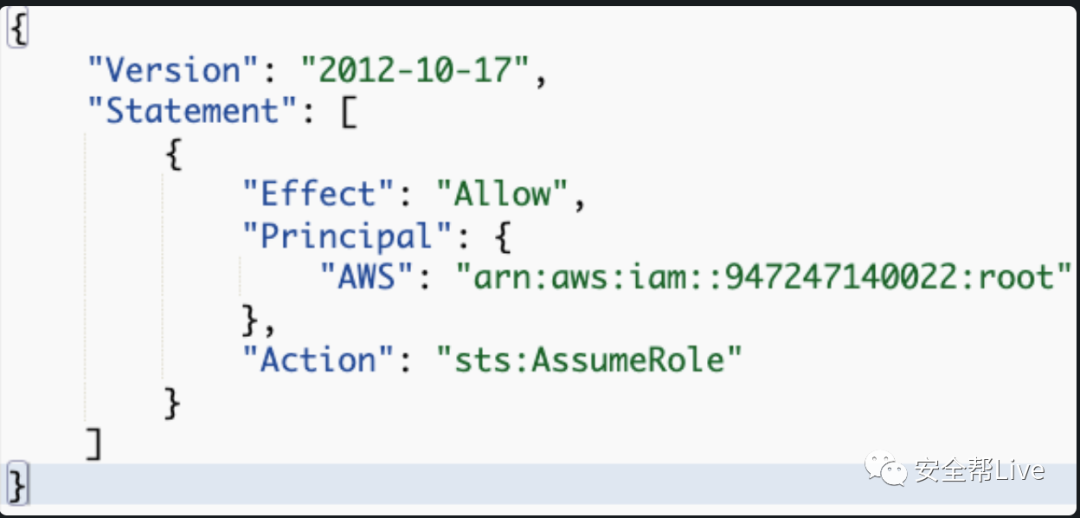This screenshot has height=518, width=1080.
Task: Click the Statement opening square bracket
Action: click(x=348, y=113)
